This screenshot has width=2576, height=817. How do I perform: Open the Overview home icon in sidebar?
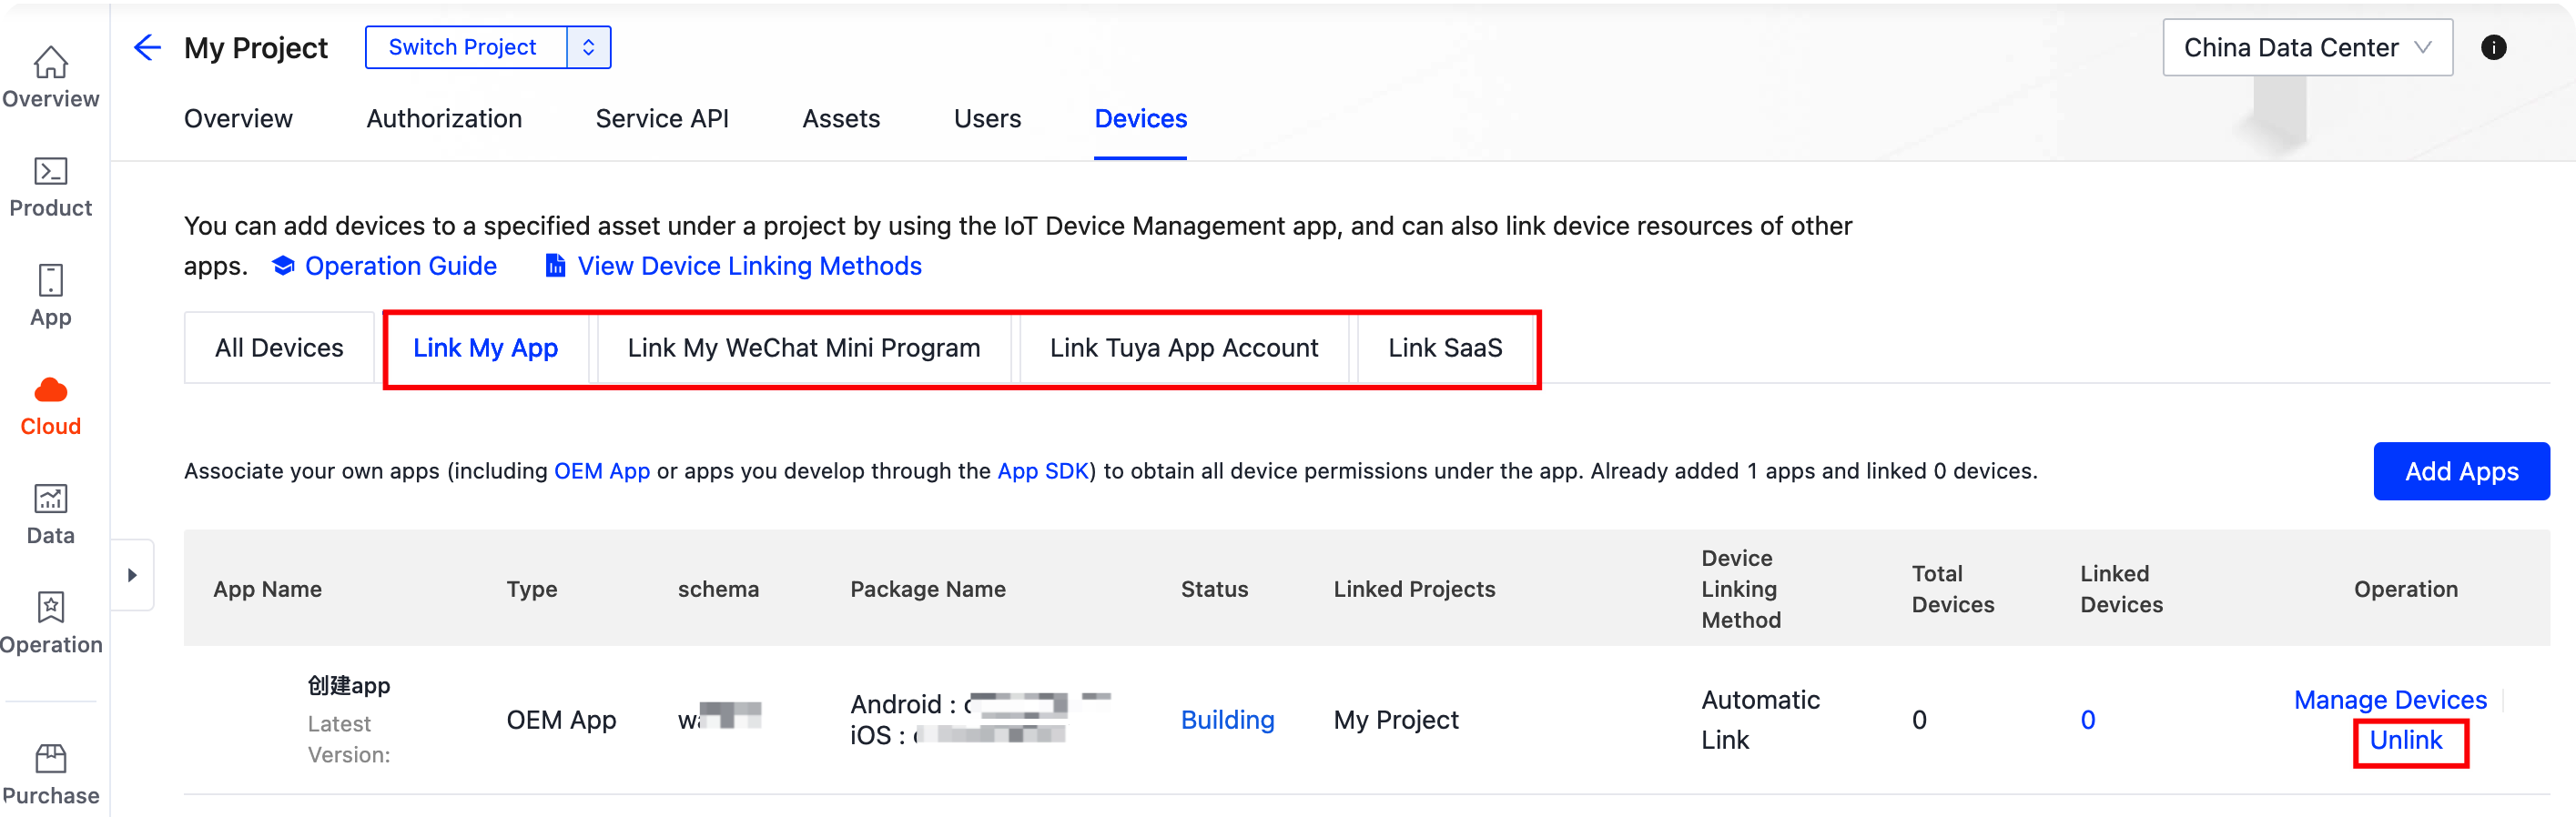[50, 64]
